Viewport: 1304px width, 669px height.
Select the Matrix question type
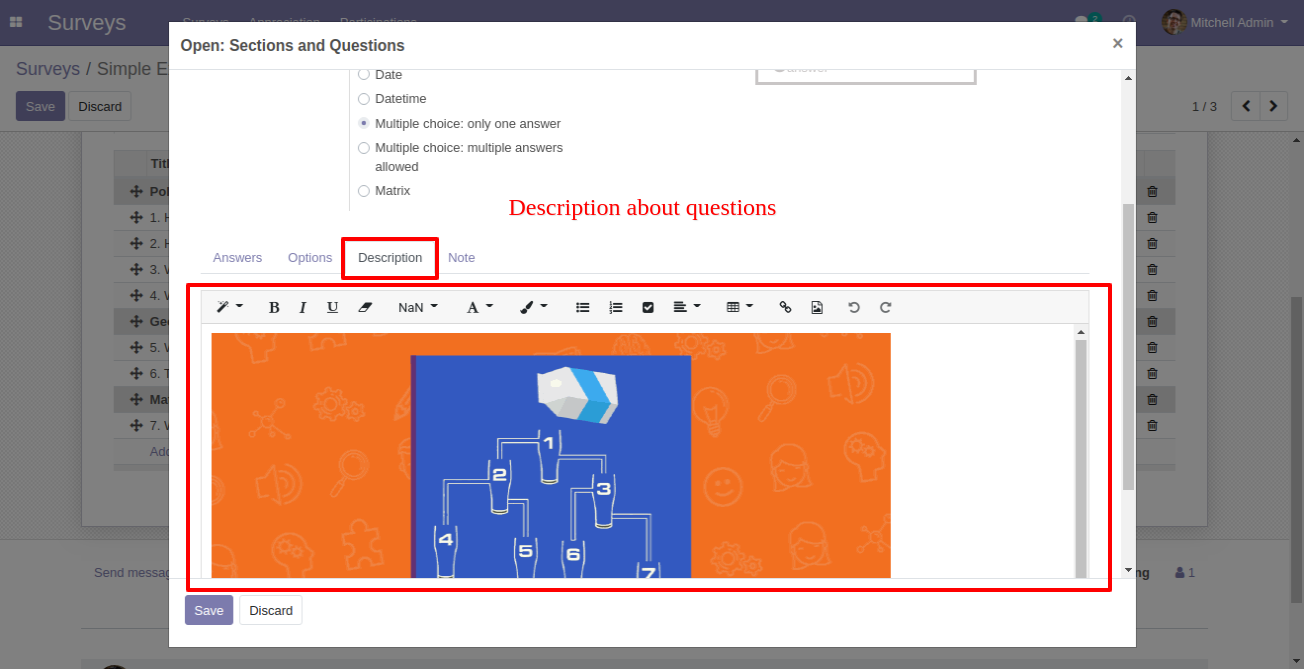tap(364, 191)
